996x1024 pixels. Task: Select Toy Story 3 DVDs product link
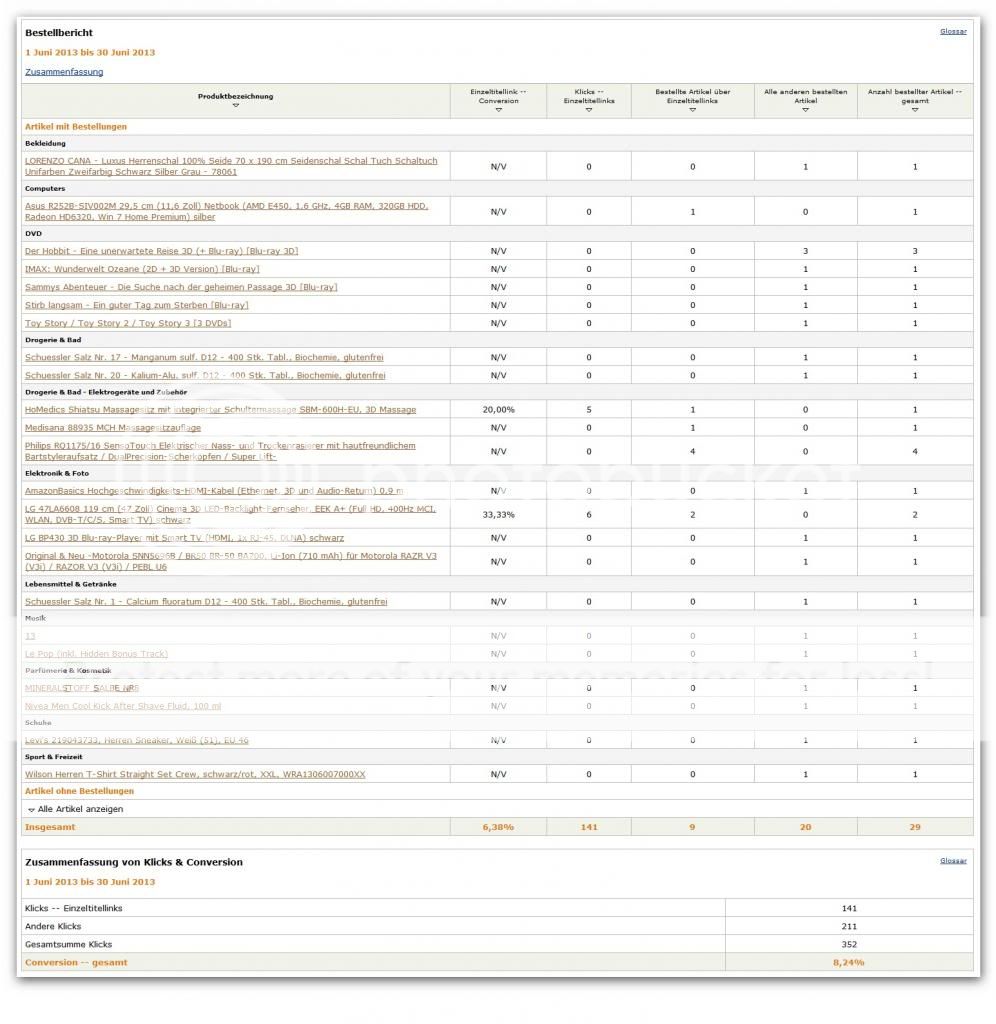128,323
